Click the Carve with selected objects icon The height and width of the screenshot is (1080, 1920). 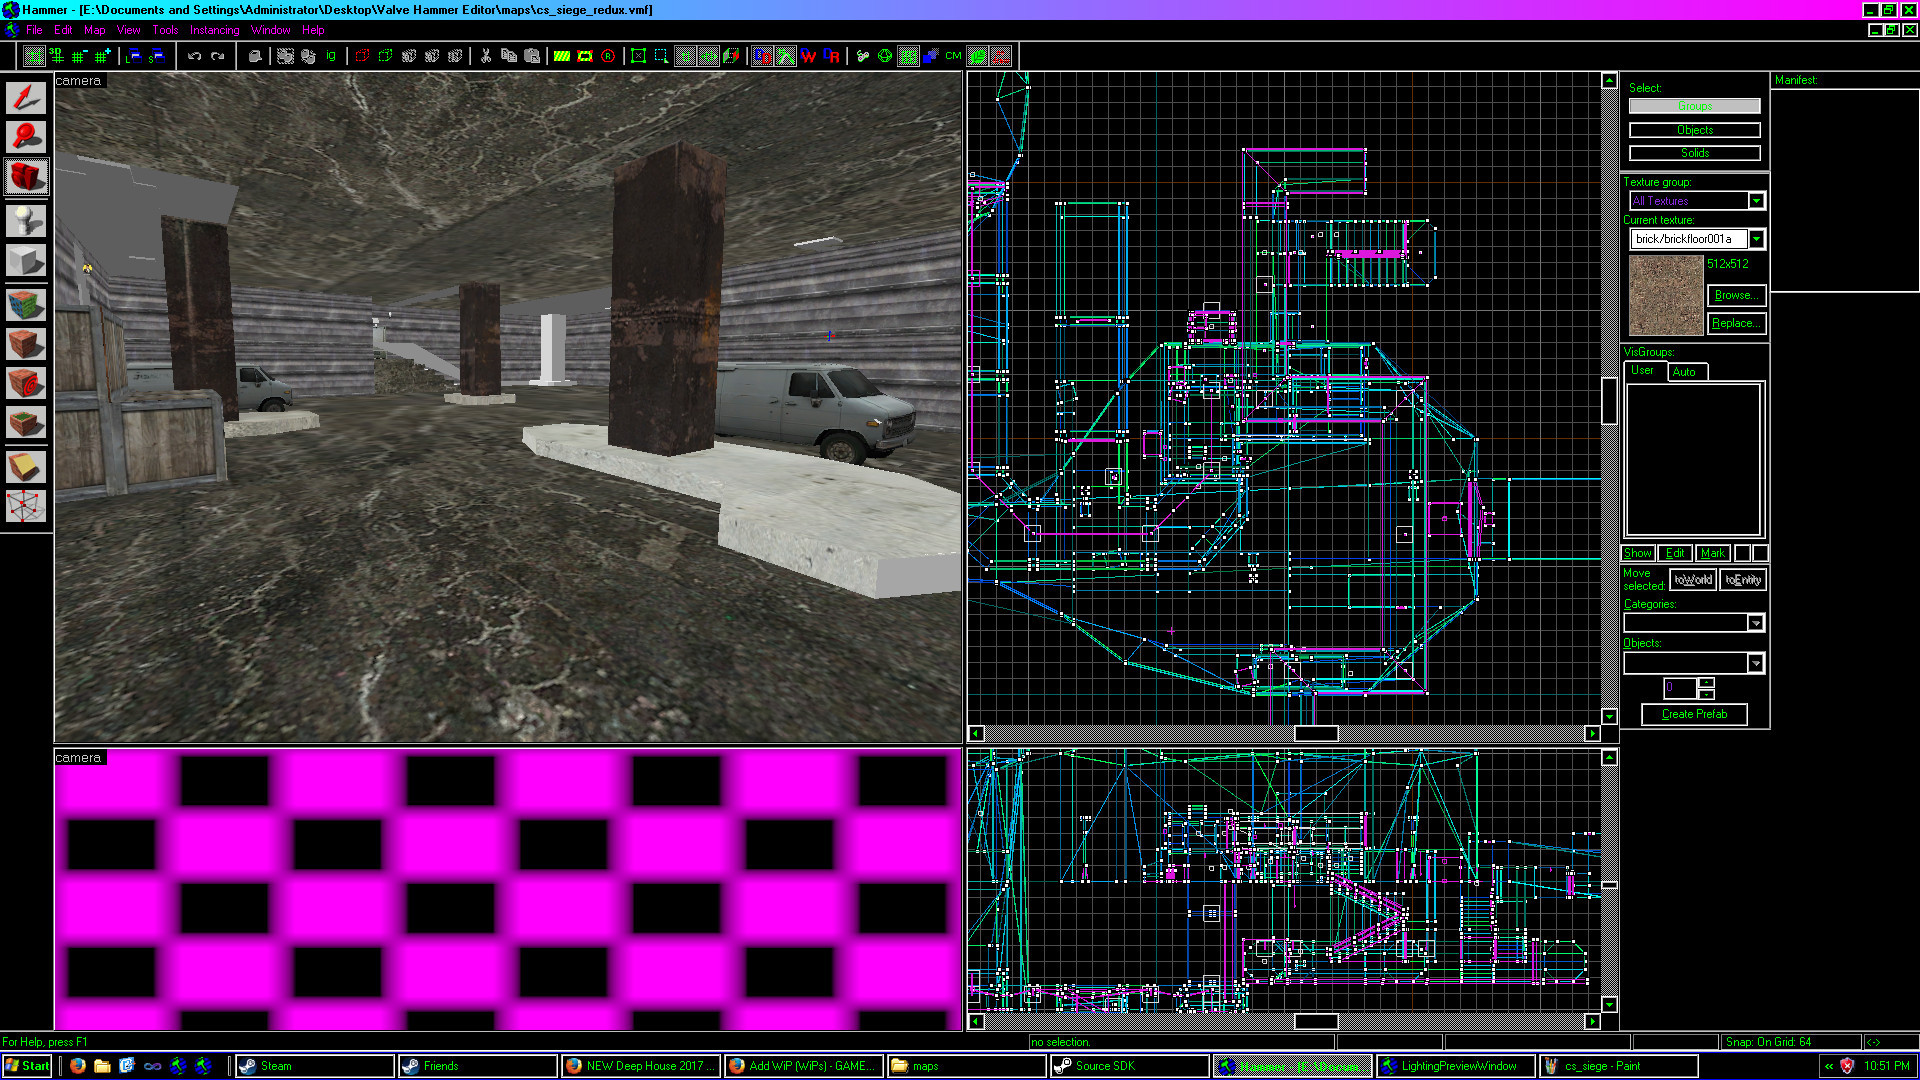pos(256,56)
